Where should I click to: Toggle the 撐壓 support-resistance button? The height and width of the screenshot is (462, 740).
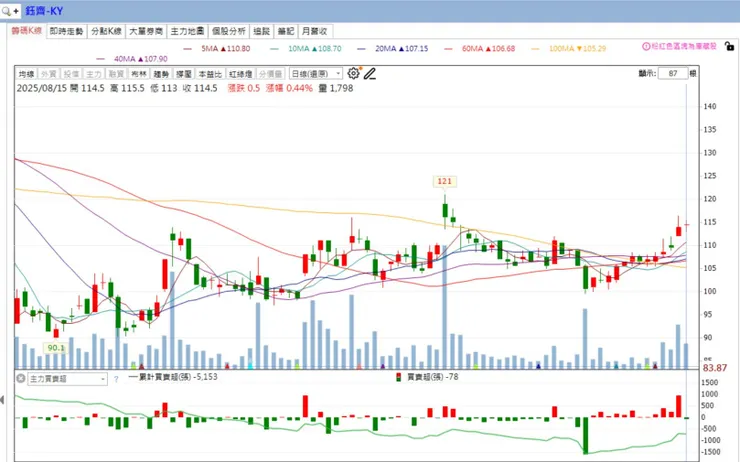click(184, 74)
